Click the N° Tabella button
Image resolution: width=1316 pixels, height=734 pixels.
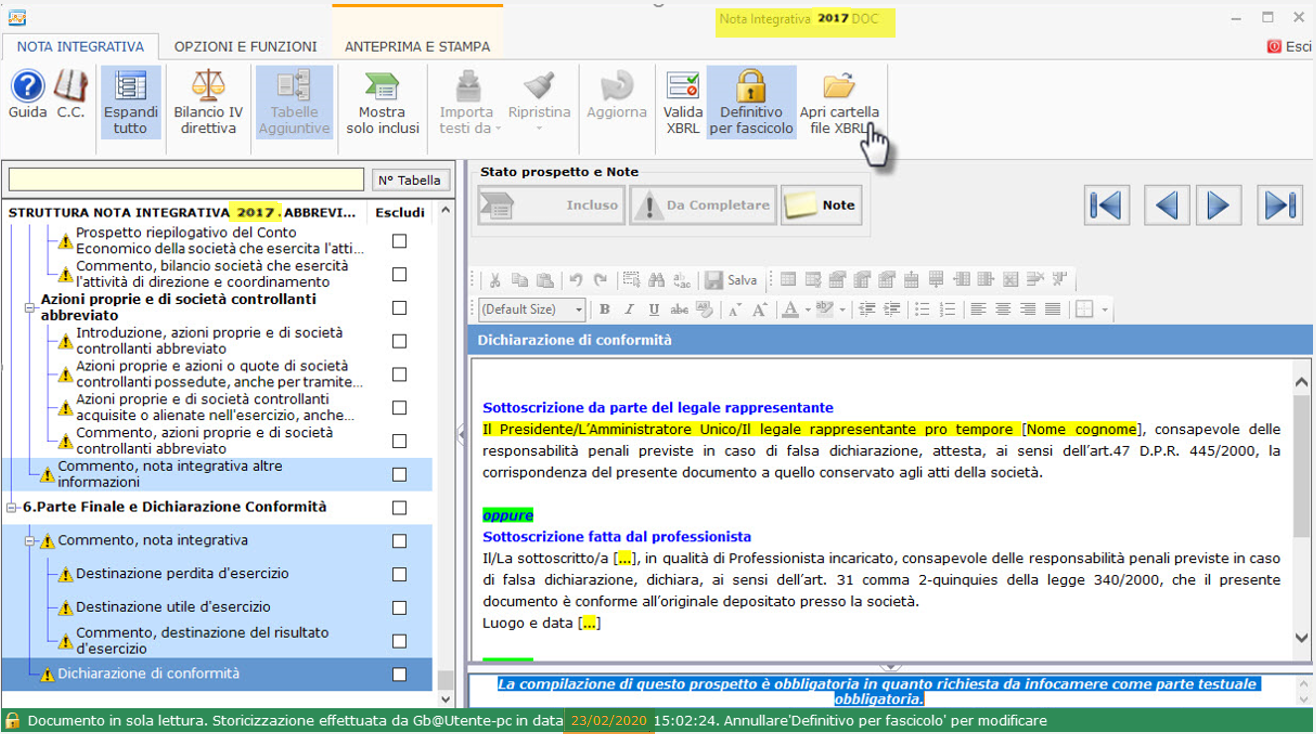pyautogui.click(x=410, y=180)
